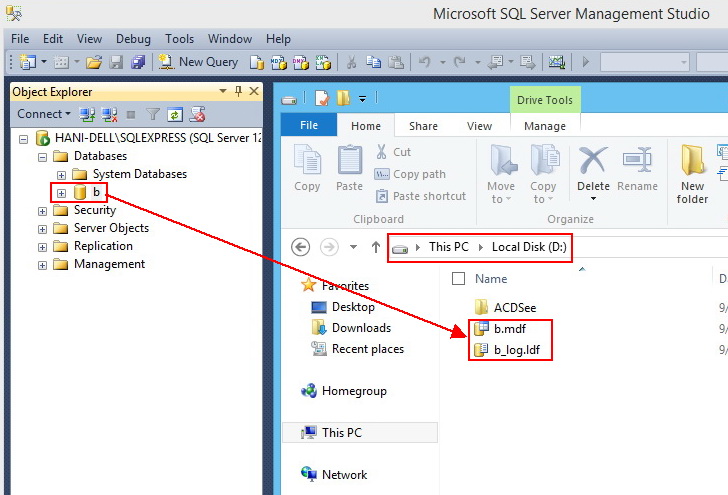The width and height of the screenshot is (728, 495).
Task: Click the Paste icon in SSMS toolbar
Action: (396, 62)
